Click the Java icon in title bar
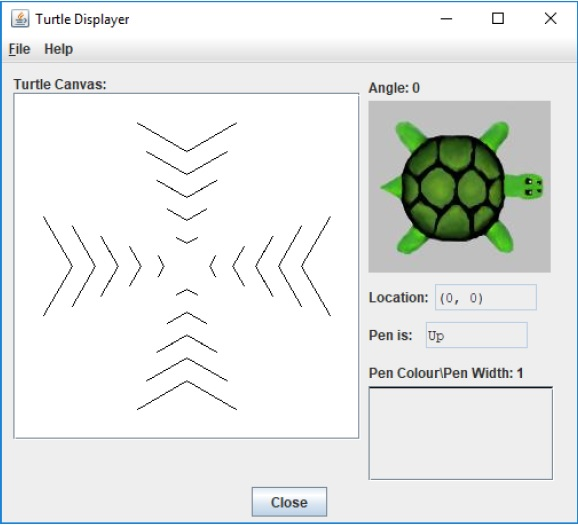Screen dimensions: 578x525 pyautogui.click(x=20, y=19)
